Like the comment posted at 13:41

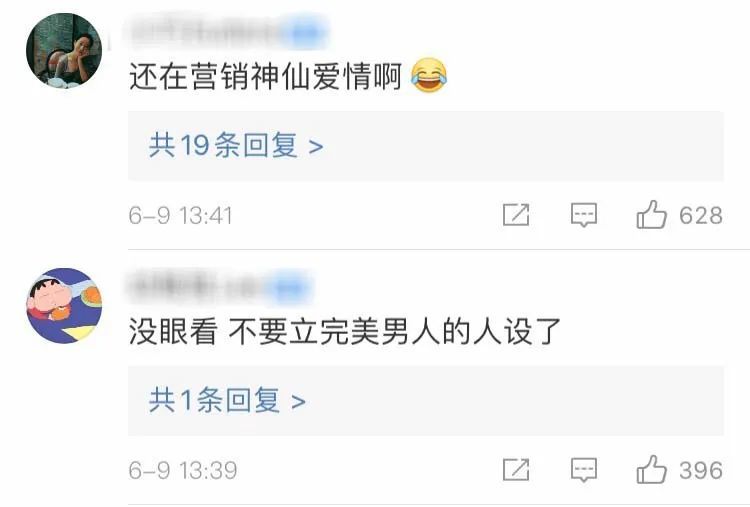651,214
